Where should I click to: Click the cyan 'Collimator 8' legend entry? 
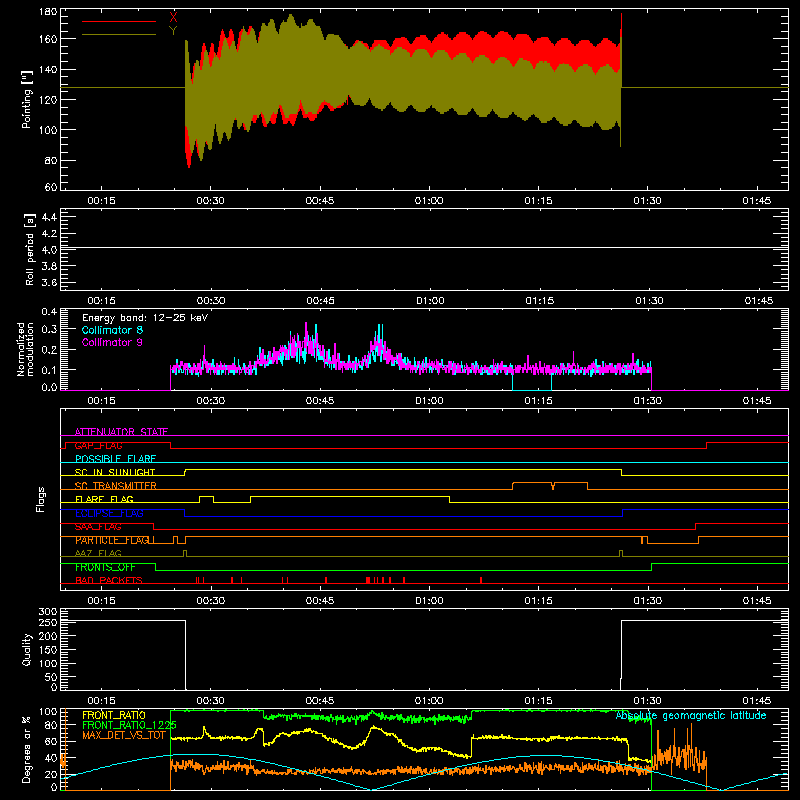click(x=112, y=330)
